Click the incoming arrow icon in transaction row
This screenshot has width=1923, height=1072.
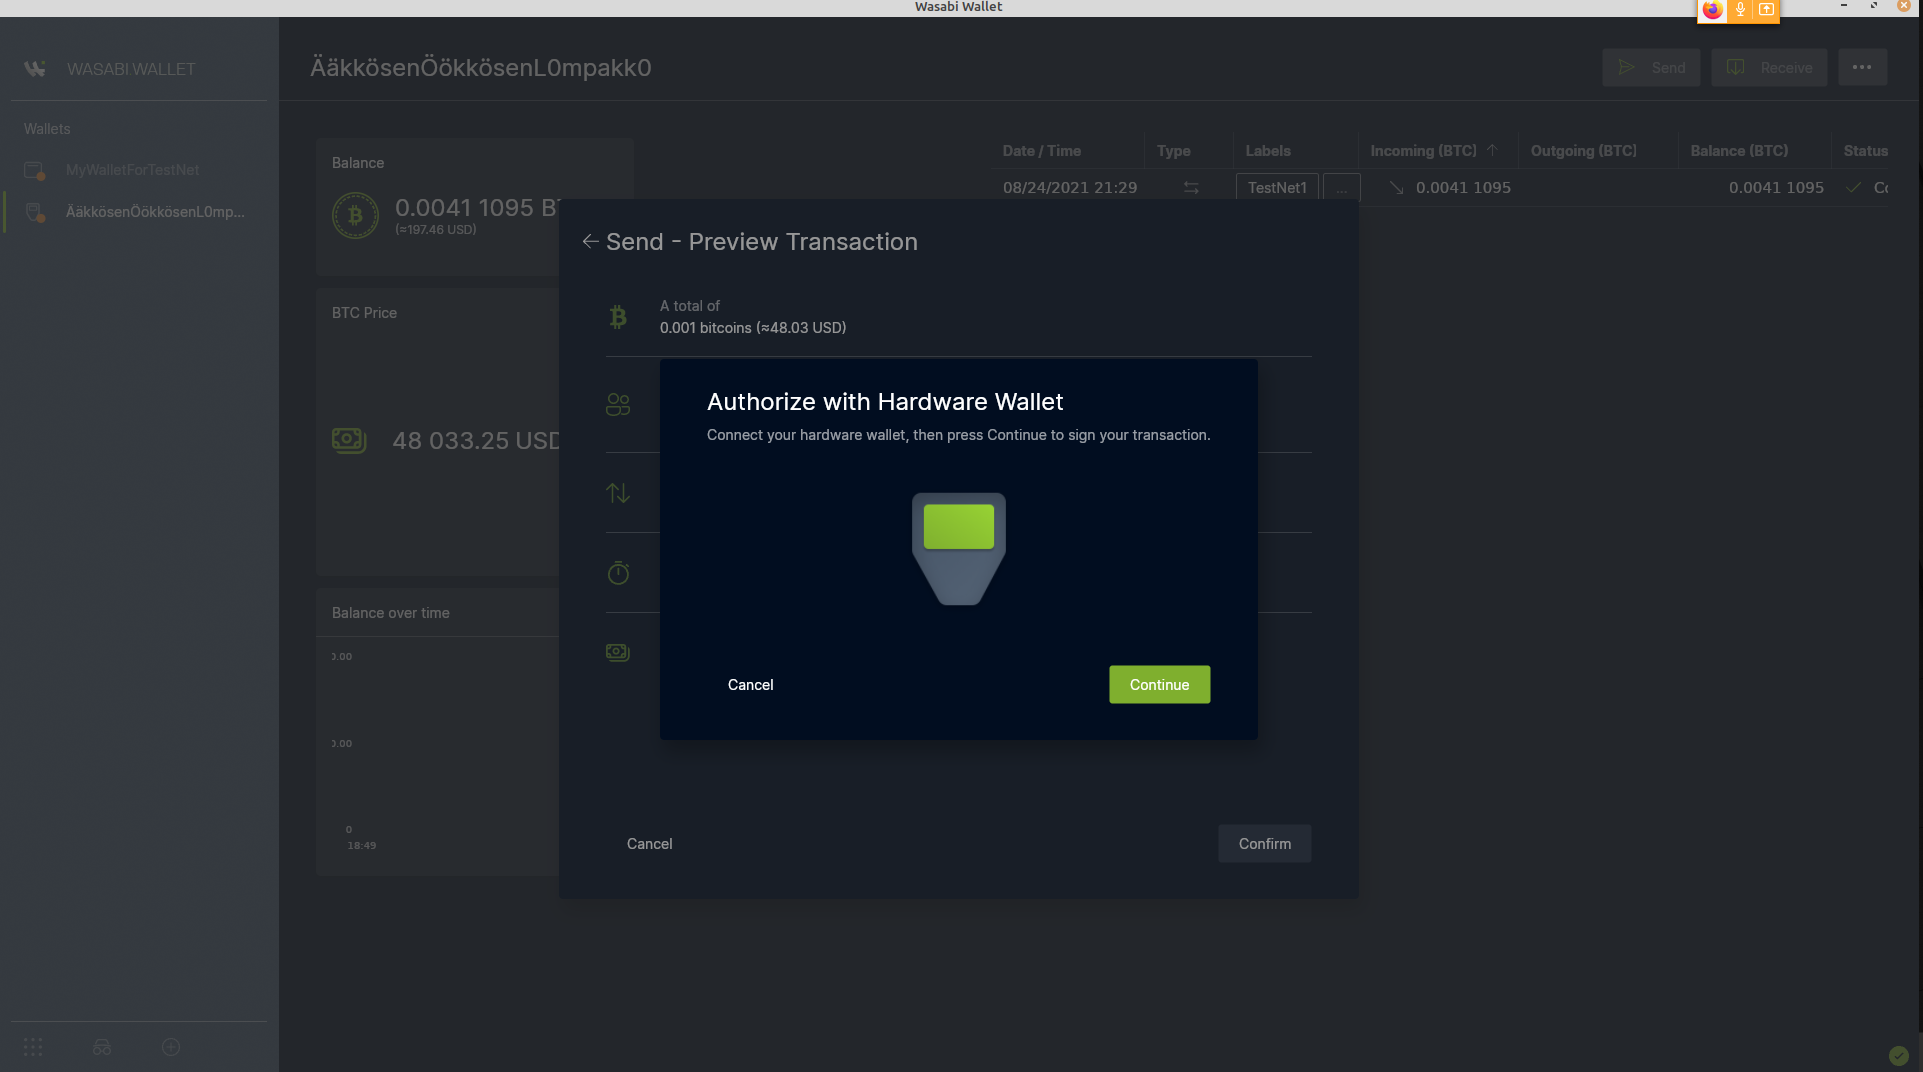click(x=1396, y=188)
